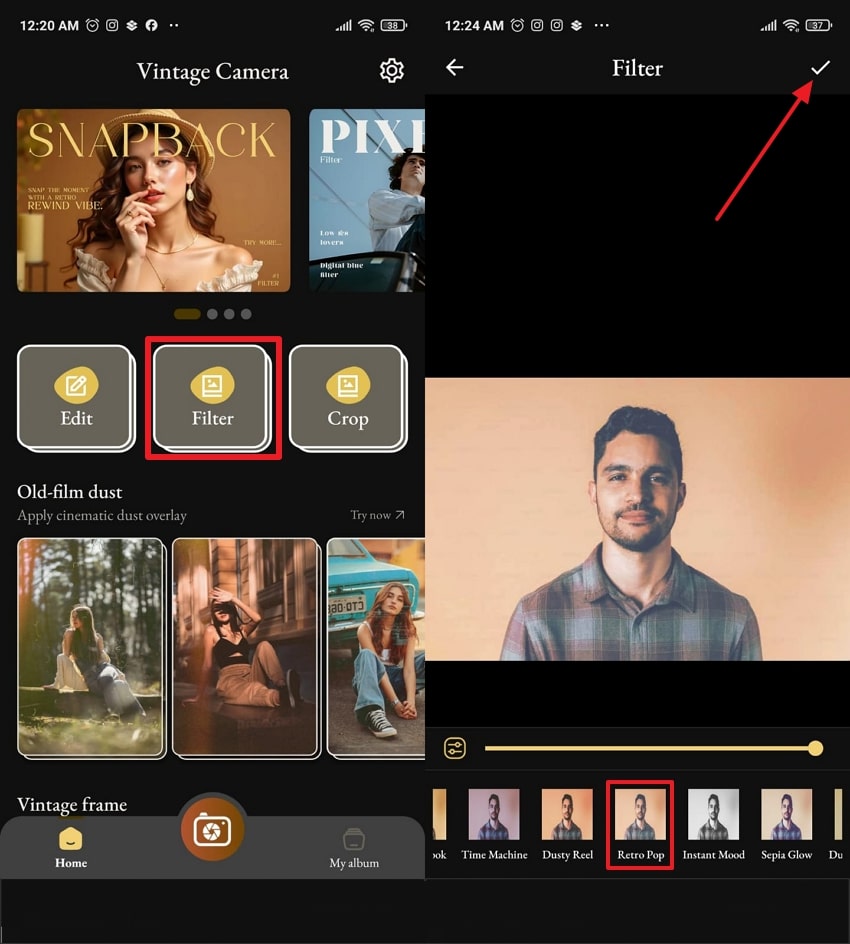Tap the battery indicator showing 38
Image resolution: width=850 pixels, height=944 pixels.
click(394, 25)
